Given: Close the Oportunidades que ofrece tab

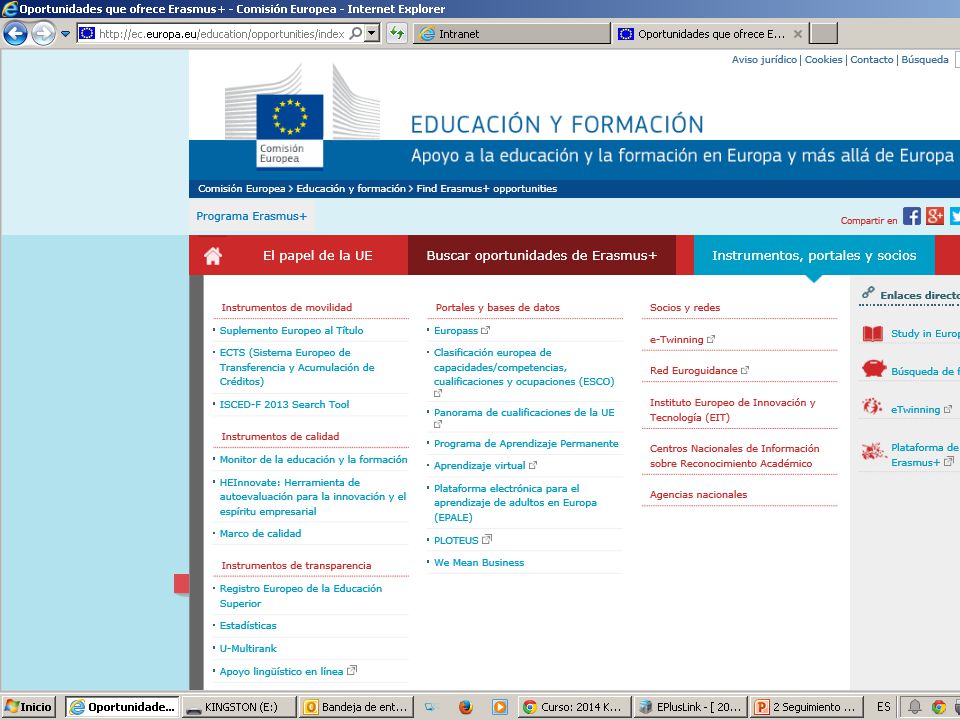Looking at the screenshot, I should pos(797,34).
